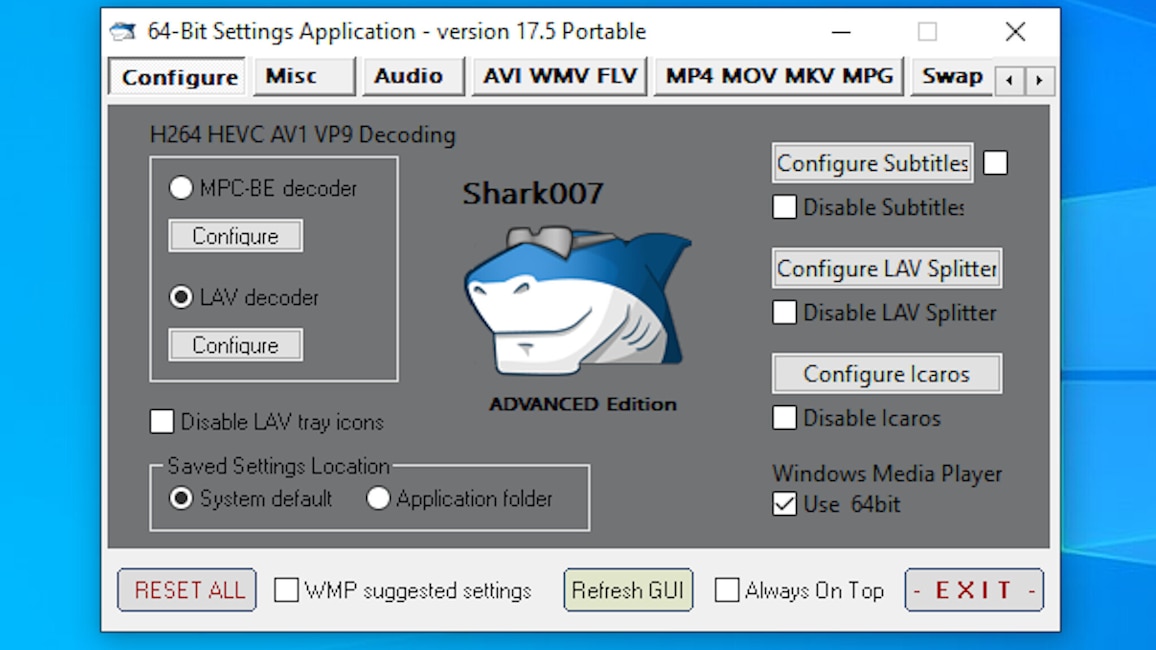Open the Swap tab

click(952, 76)
